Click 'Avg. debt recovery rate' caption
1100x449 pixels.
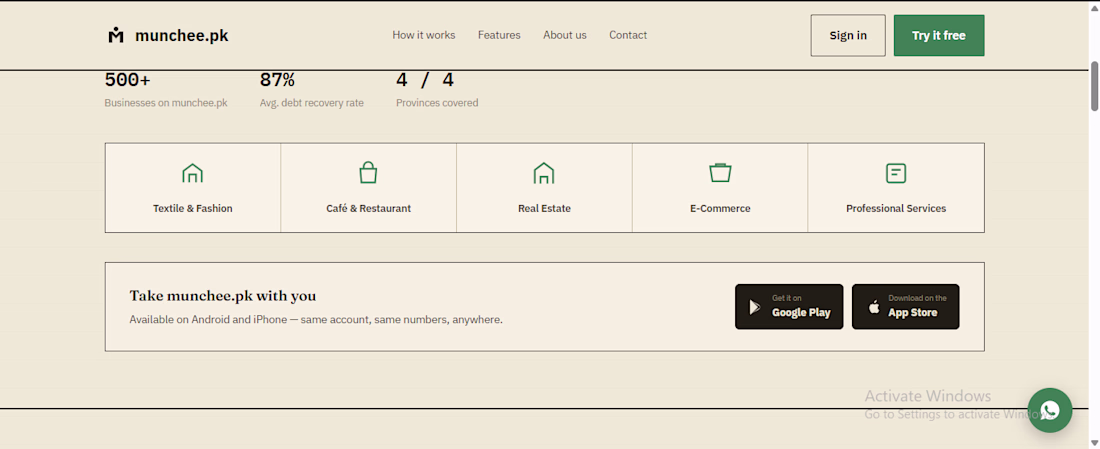tap(311, 103)
